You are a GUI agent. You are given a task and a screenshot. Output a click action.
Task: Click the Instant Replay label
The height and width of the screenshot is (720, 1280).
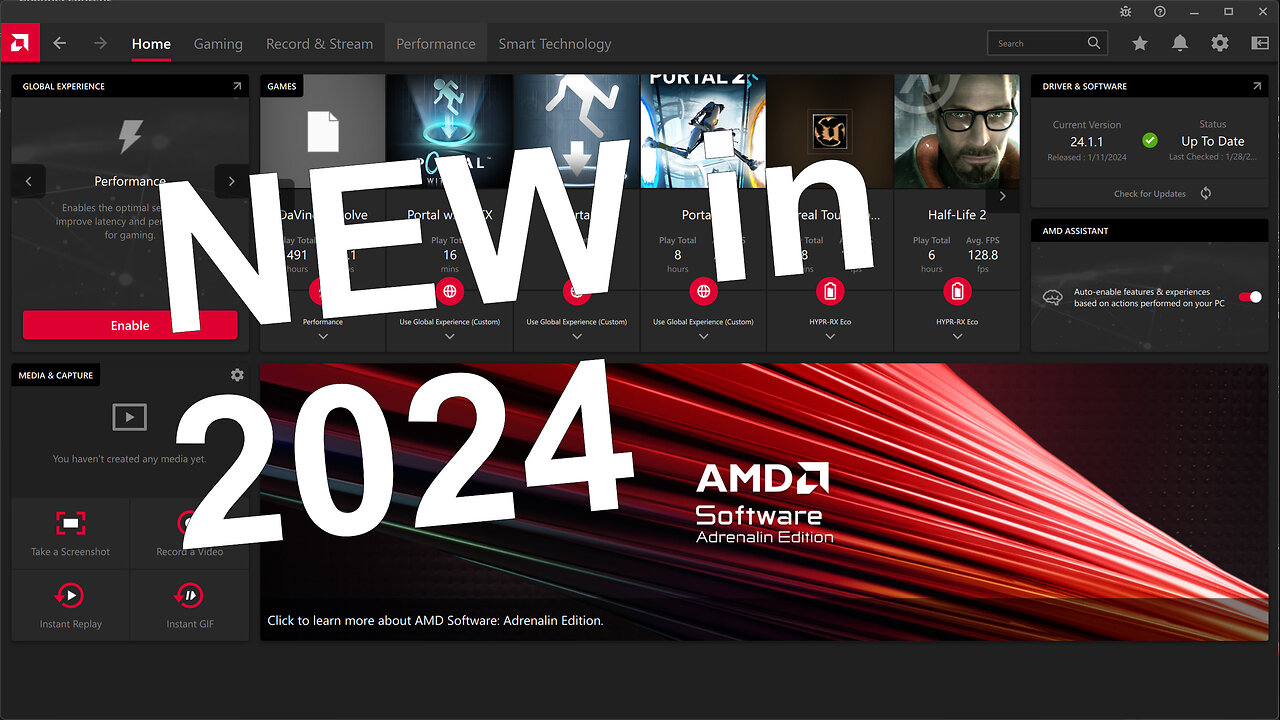[x=70, y=624]
